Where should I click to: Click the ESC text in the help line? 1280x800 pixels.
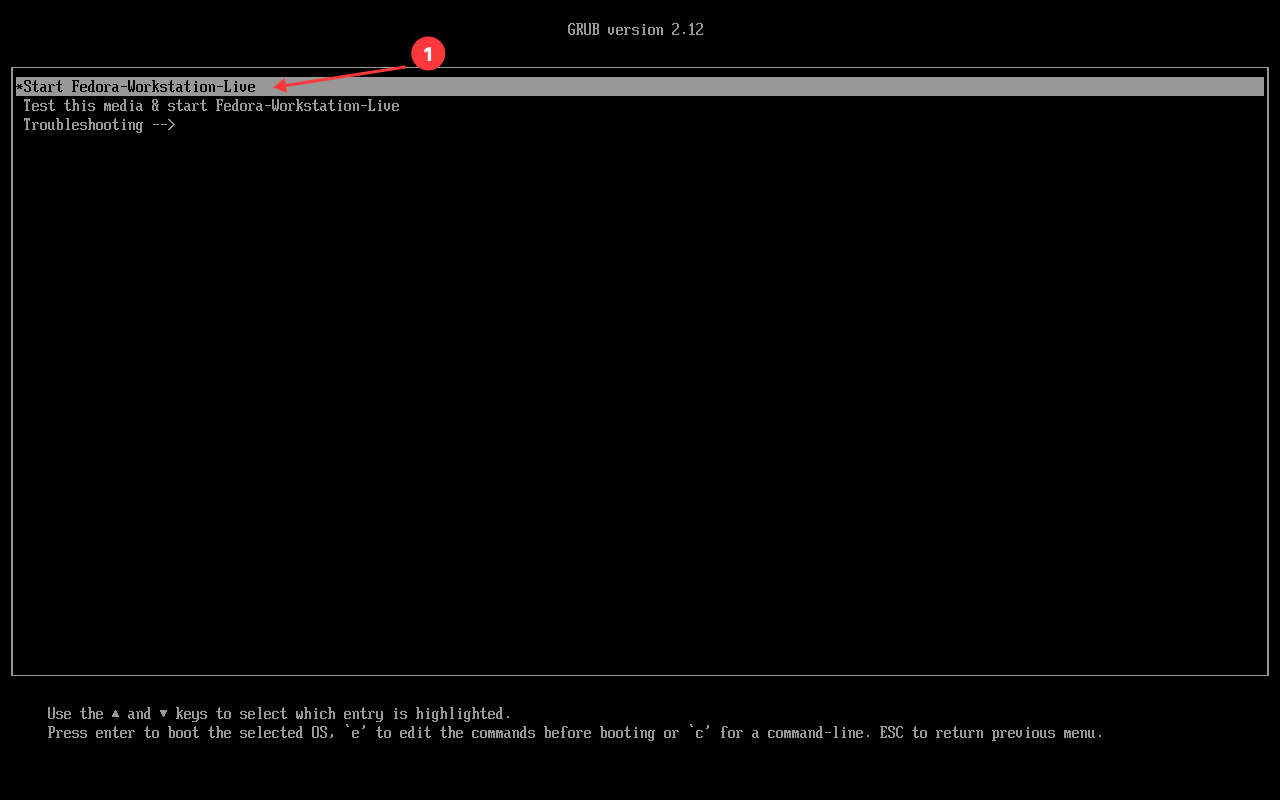pyautogui.click(x=891, y=733)
